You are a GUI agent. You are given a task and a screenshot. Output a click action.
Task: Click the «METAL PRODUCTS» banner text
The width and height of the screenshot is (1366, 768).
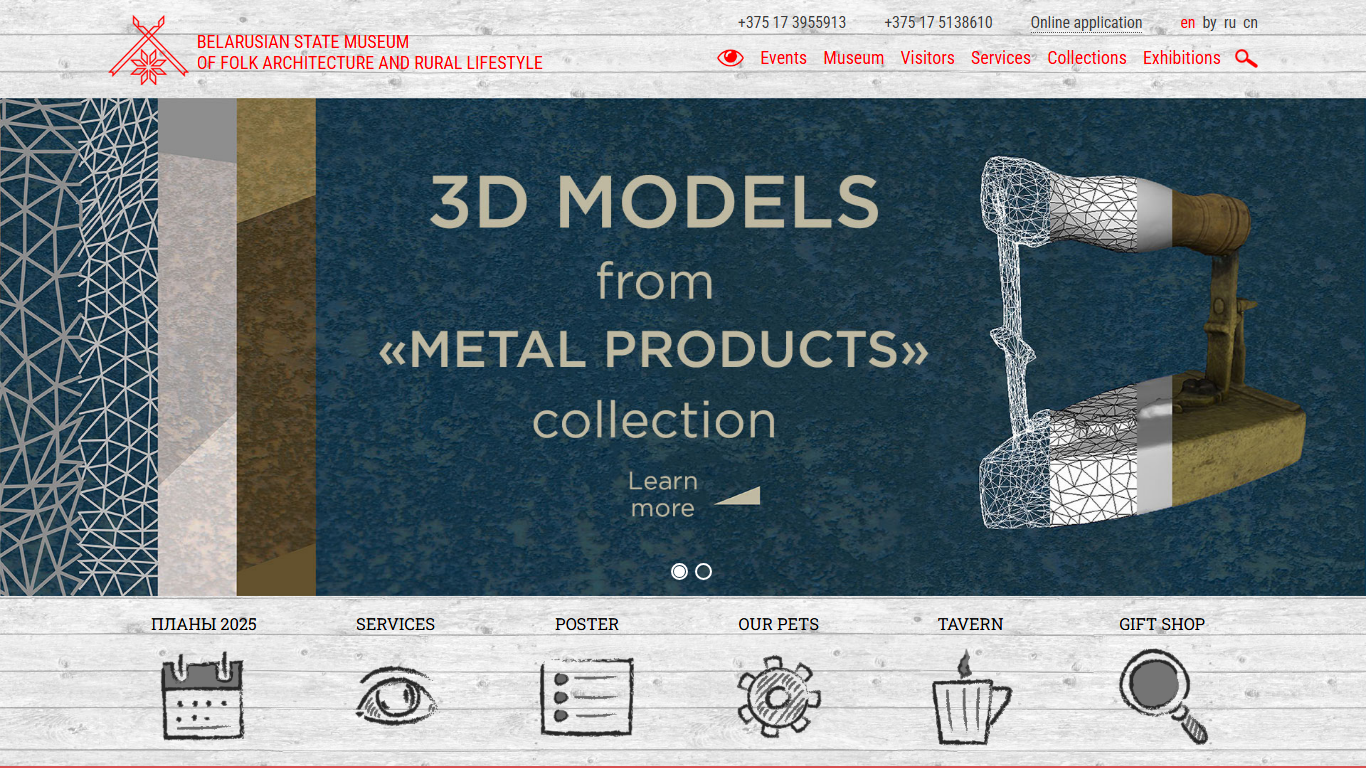[654, 349]
